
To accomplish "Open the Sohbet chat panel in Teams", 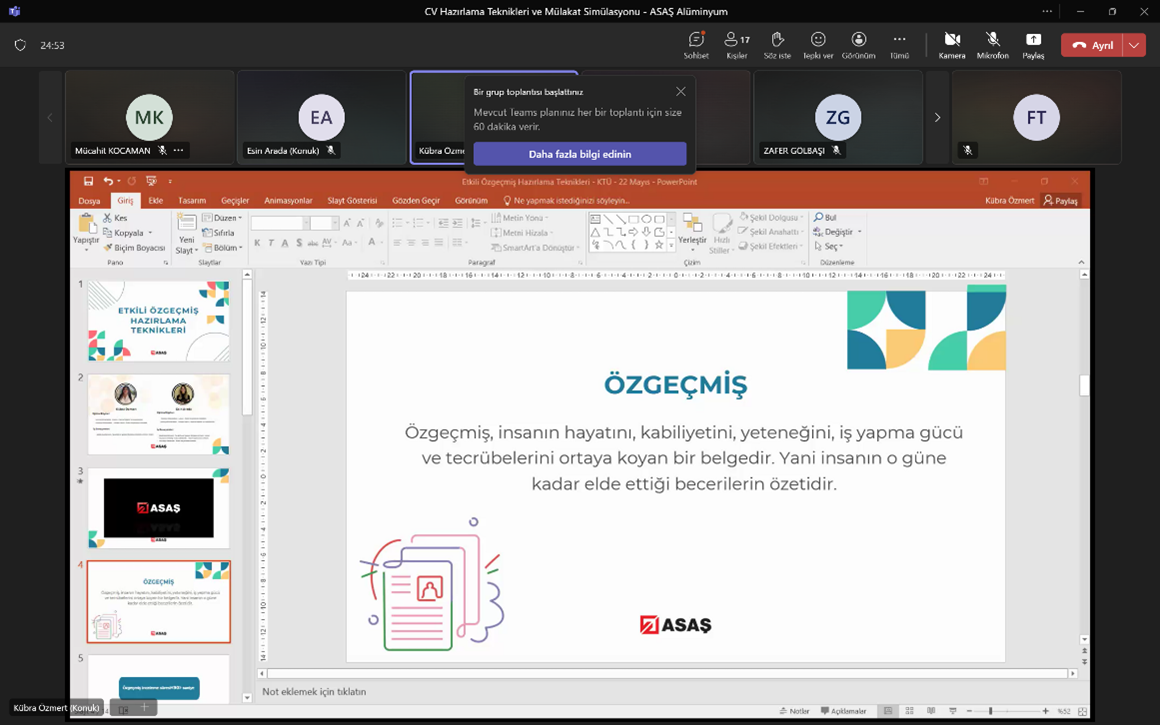I will 695,45.
